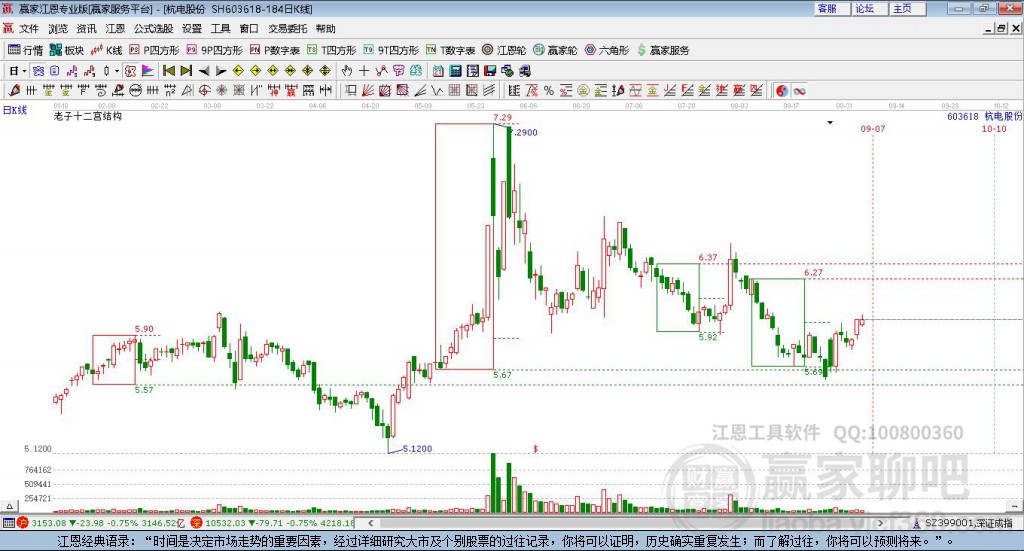Select the zigzag wave line tool

click(x=438, y=91)
